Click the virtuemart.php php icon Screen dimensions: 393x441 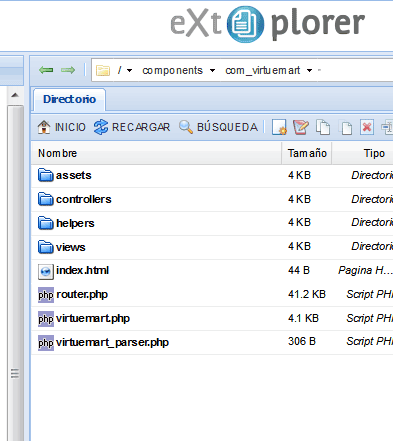(46, 319)
